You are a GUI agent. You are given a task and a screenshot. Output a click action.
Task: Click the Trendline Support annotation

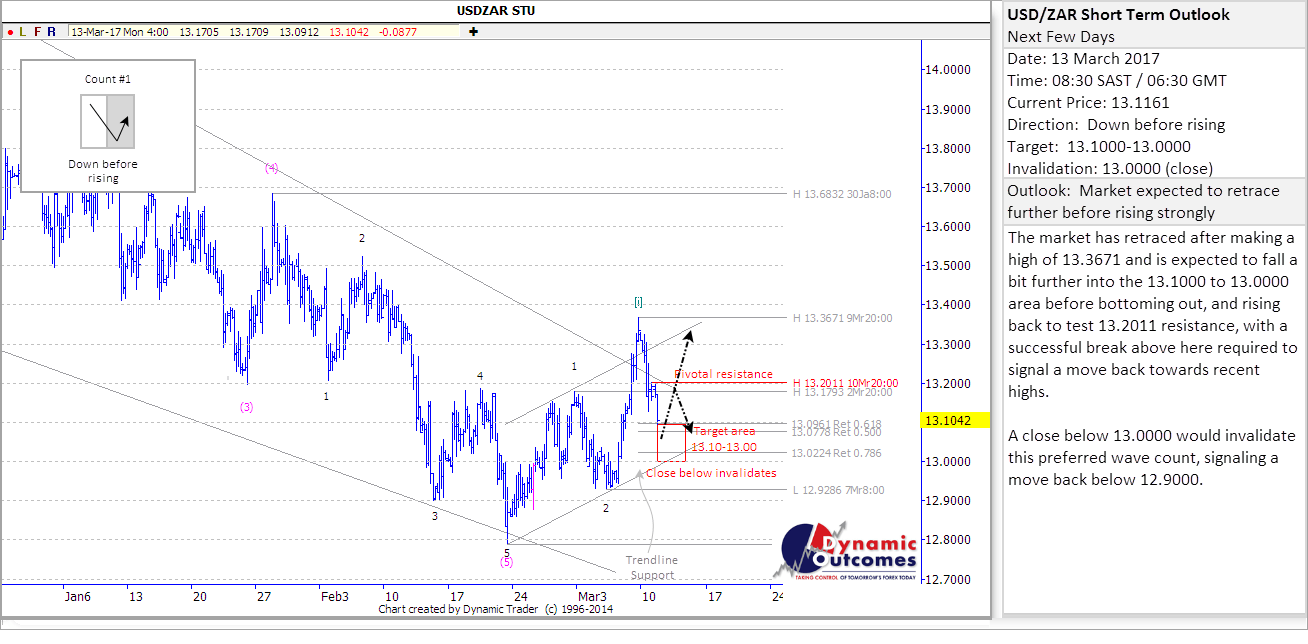[x=650, y=567]
